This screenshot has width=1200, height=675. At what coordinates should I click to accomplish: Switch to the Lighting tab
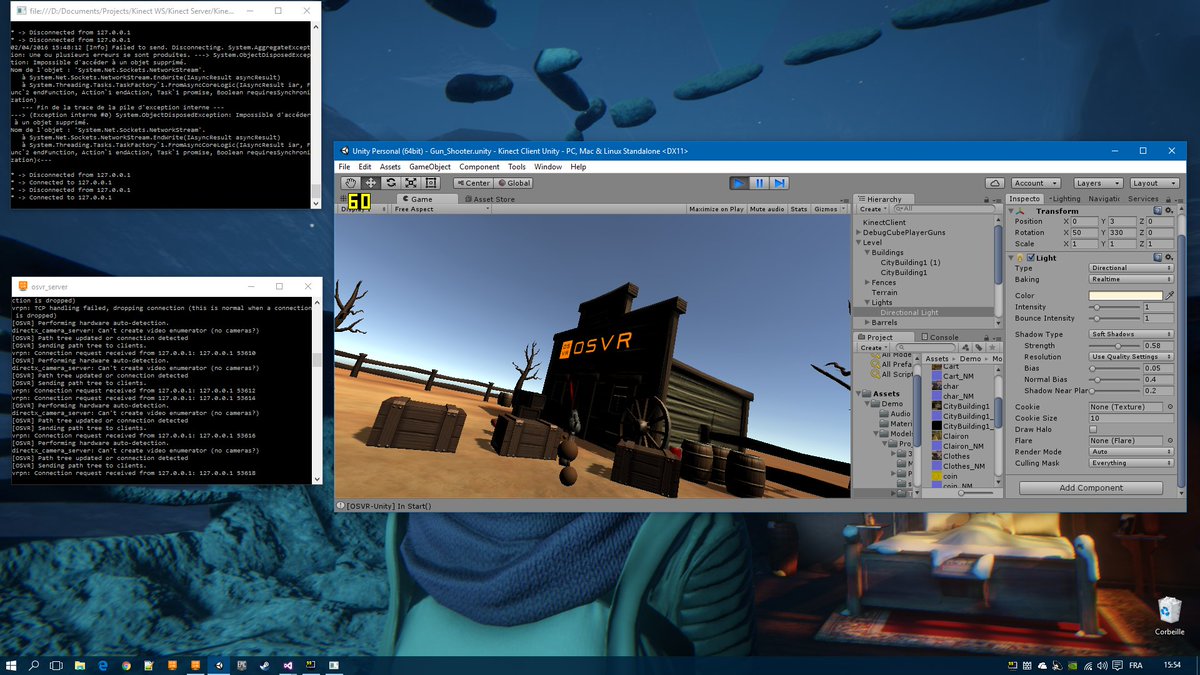point(1063,199)
